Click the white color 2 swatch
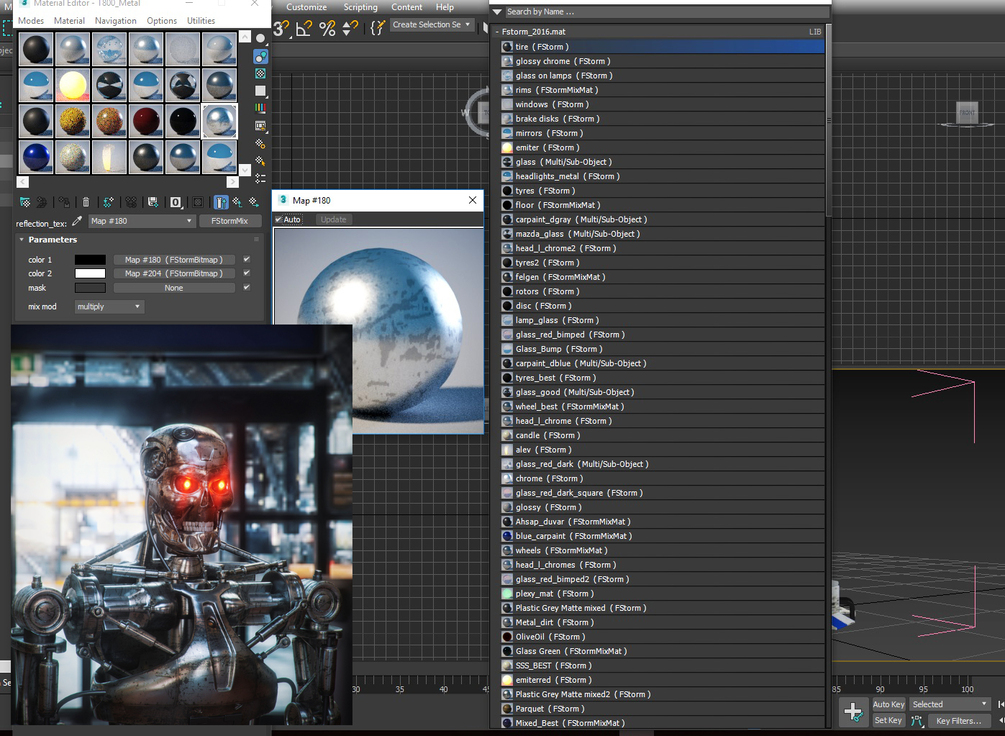 tap(89, 273)
